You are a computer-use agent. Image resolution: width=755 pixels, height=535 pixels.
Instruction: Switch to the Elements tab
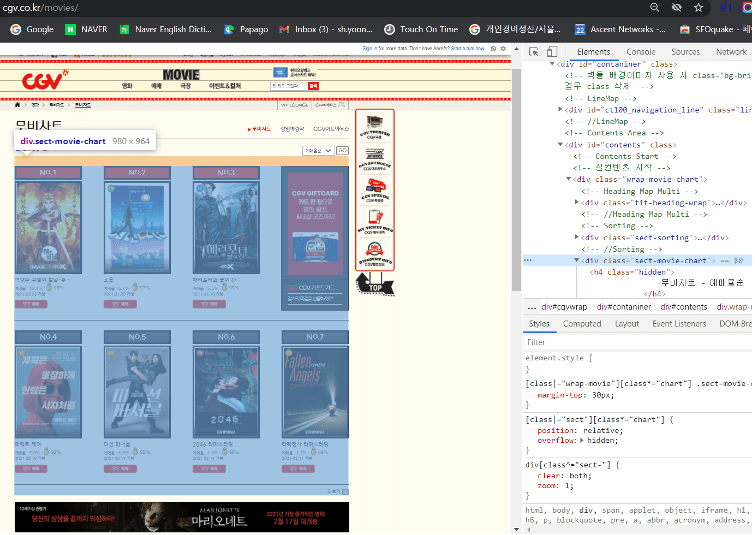pos(593,52)
